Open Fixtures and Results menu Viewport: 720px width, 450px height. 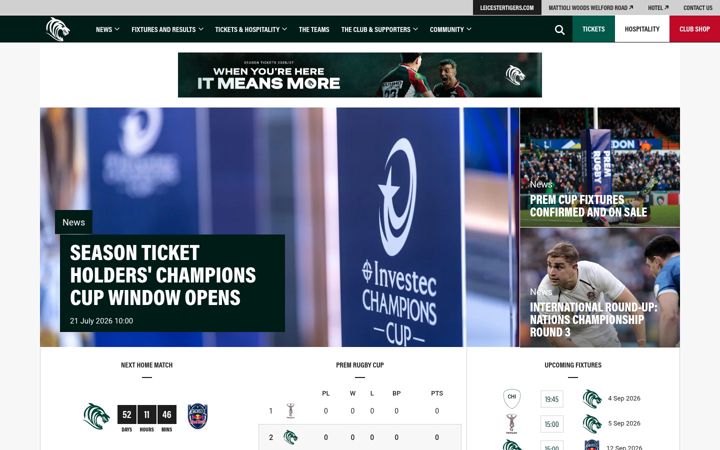coord(163,29)
